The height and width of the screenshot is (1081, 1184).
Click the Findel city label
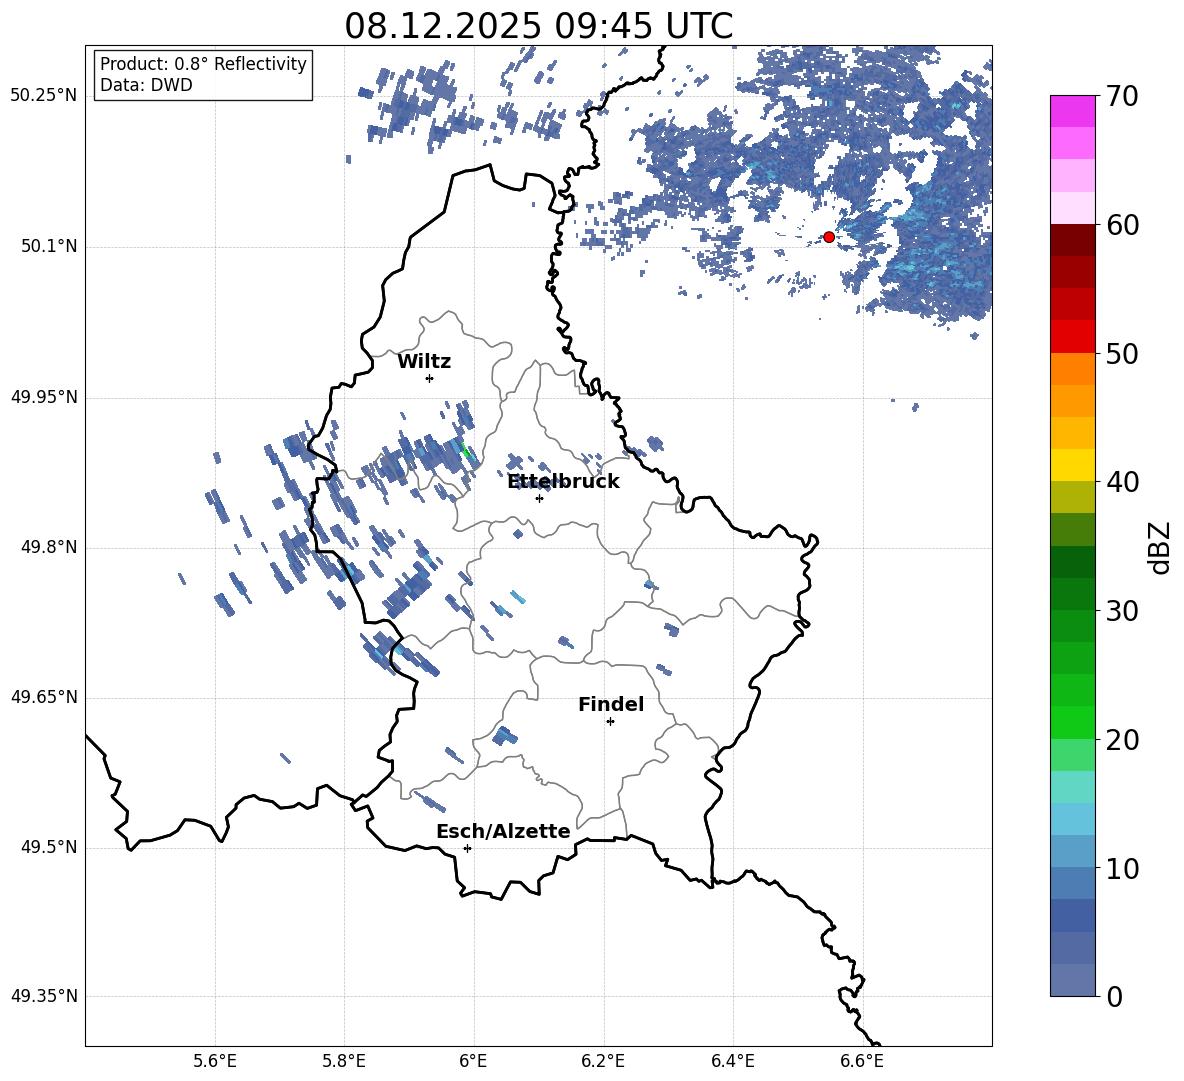click(x=611, y=704)
